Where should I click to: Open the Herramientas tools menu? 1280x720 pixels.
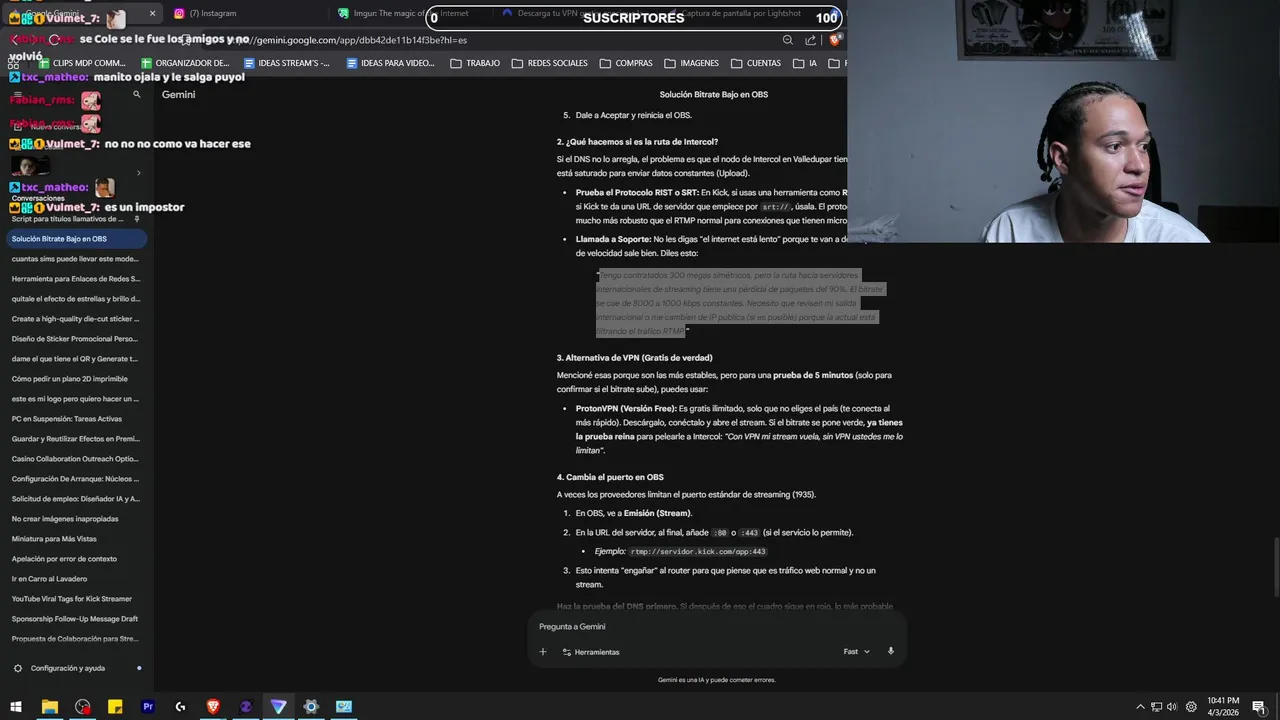point(591,652)
